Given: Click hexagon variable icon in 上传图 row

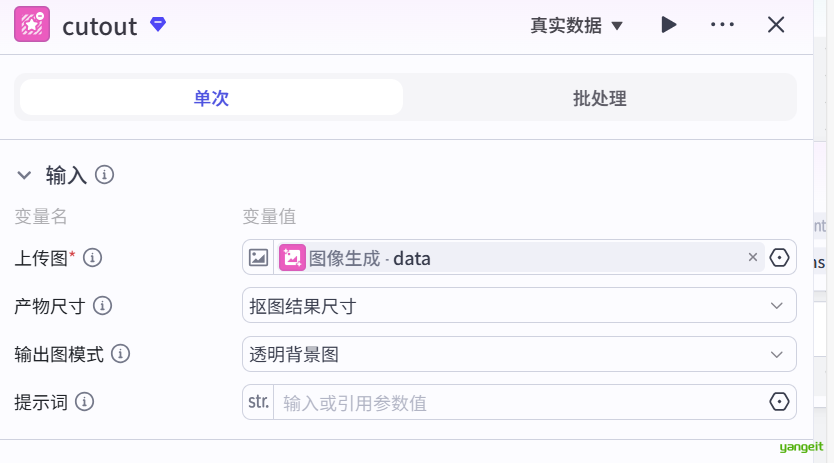Looking at the screenshot, I should coord(780,258).
